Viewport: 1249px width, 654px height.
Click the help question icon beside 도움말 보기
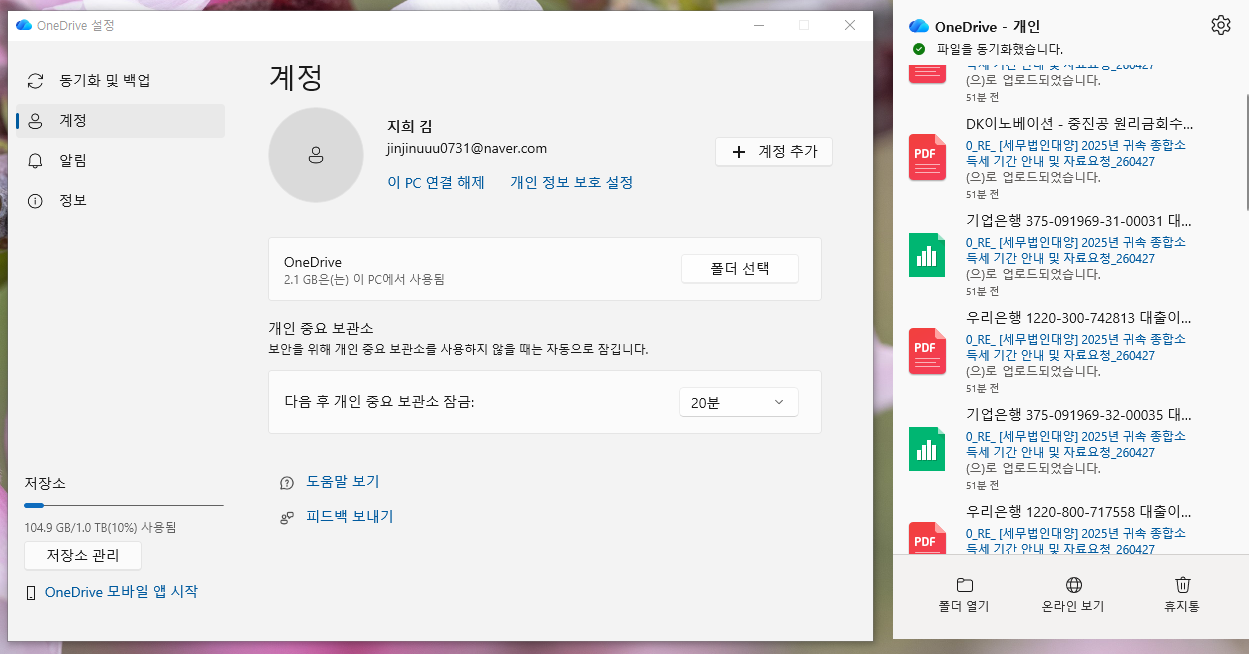point(287,483)
